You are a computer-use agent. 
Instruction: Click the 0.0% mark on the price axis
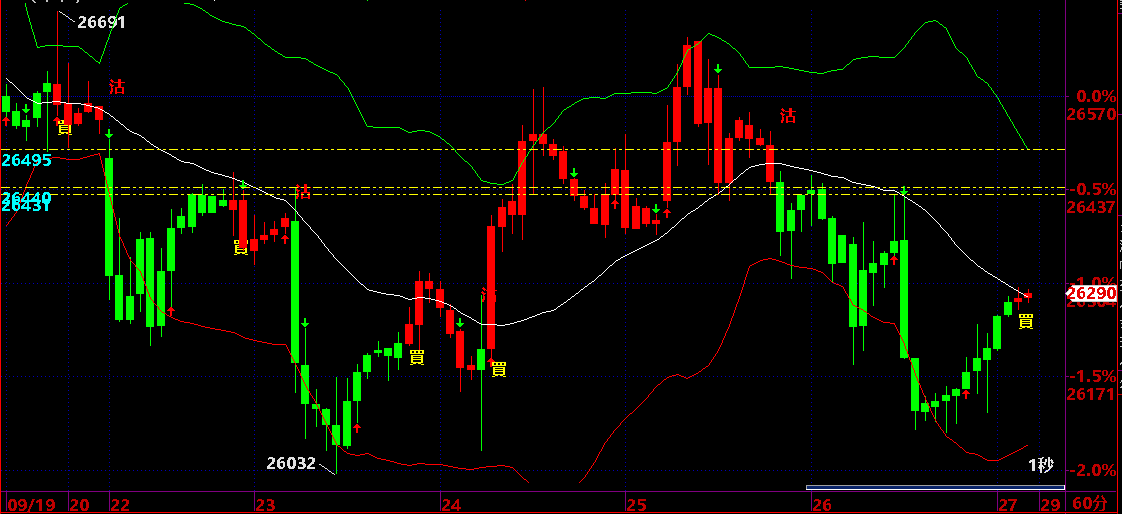[1092, 96]
